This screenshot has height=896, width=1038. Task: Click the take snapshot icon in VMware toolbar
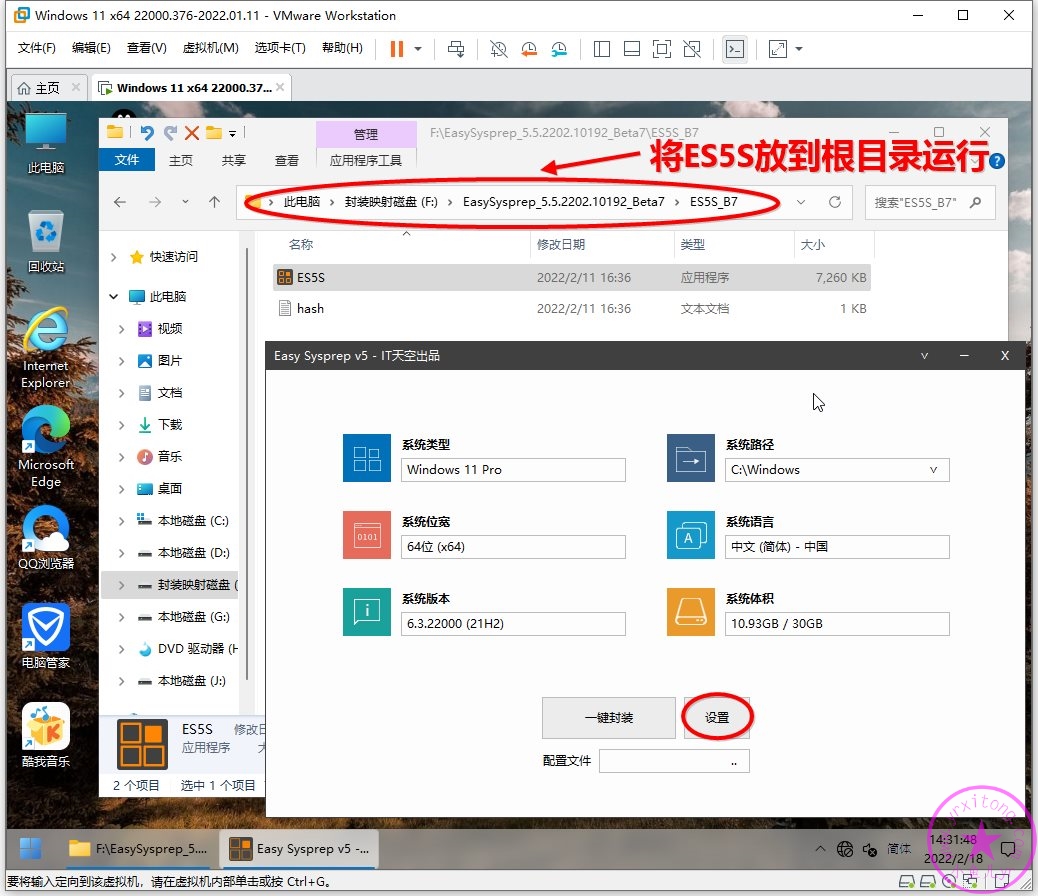pyautogui.click(x=498, y=49)
